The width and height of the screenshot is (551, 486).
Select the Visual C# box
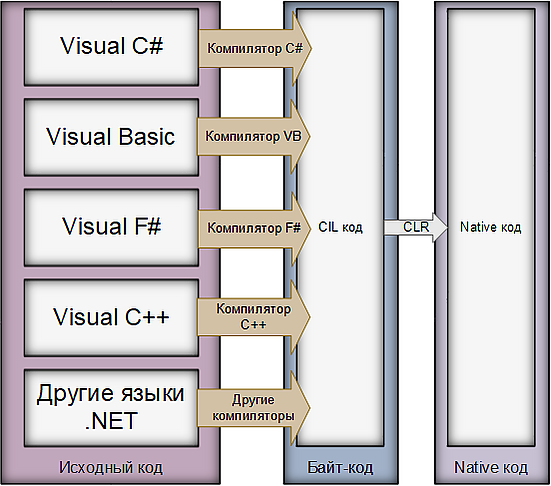tap(111, 47)
